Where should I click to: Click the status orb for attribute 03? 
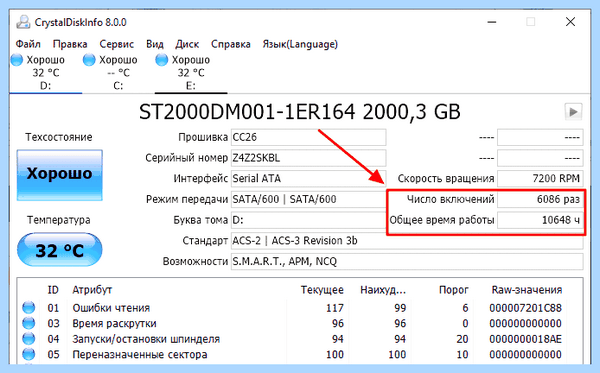[x=29, y=323]
